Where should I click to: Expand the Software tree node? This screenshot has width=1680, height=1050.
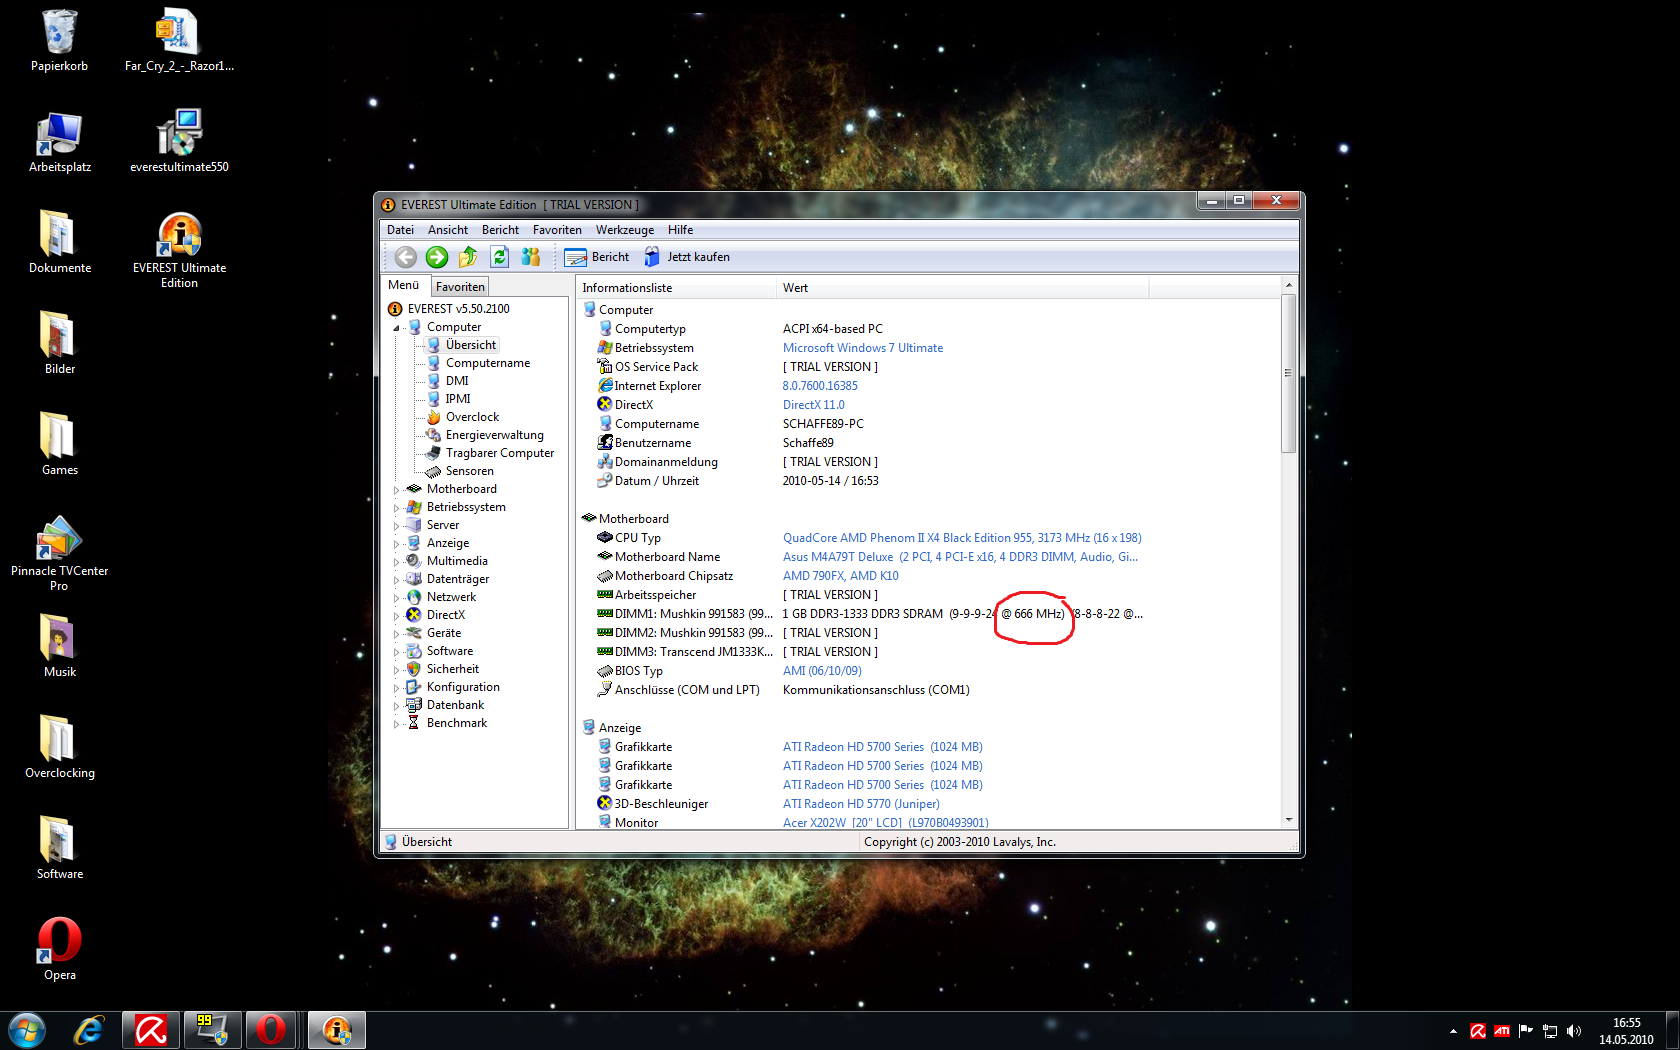tap(396, 652)
